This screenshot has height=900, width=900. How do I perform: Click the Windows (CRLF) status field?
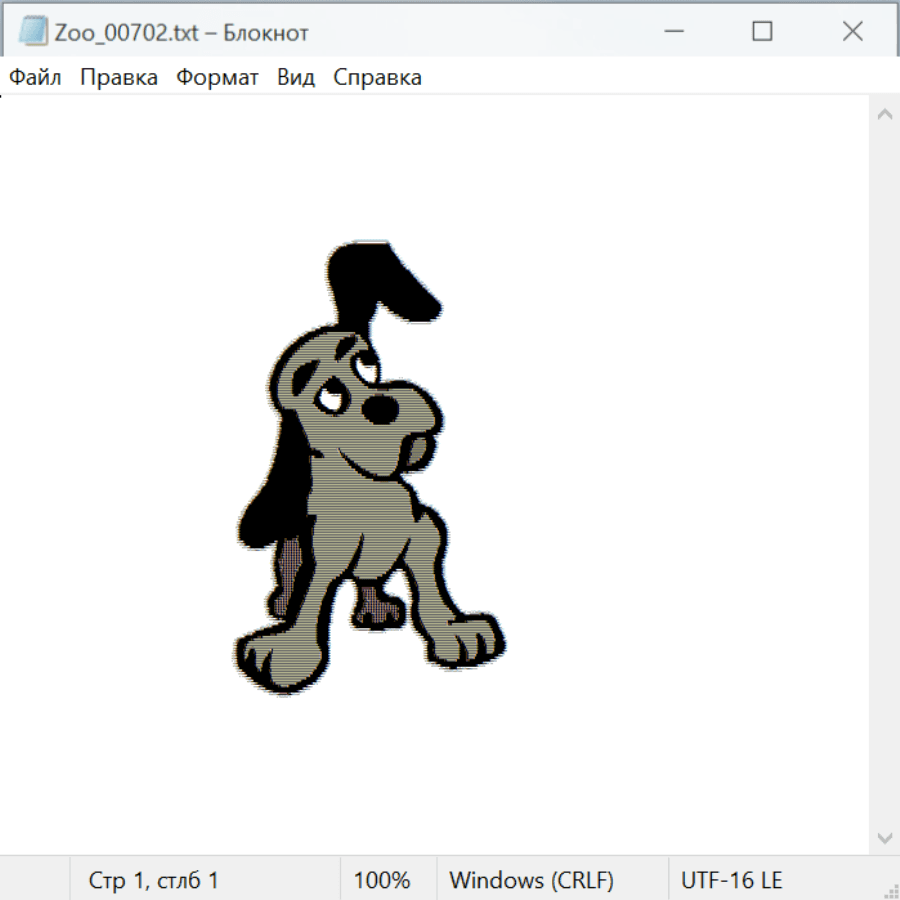[531, 880]
